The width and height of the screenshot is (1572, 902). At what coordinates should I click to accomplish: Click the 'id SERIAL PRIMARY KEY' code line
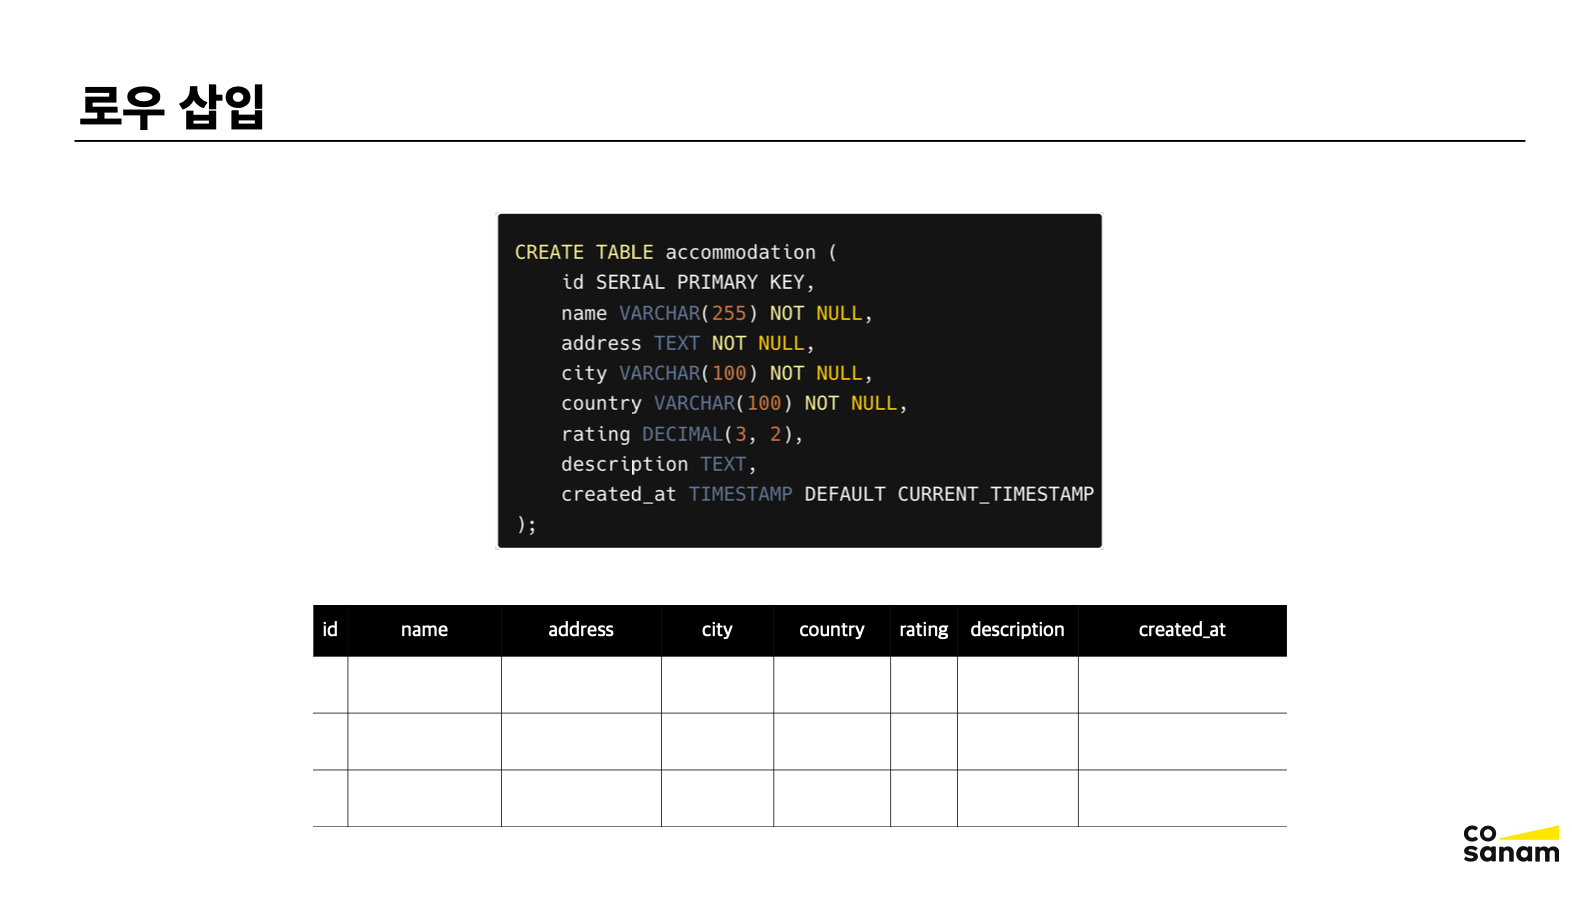click(687, 283)
